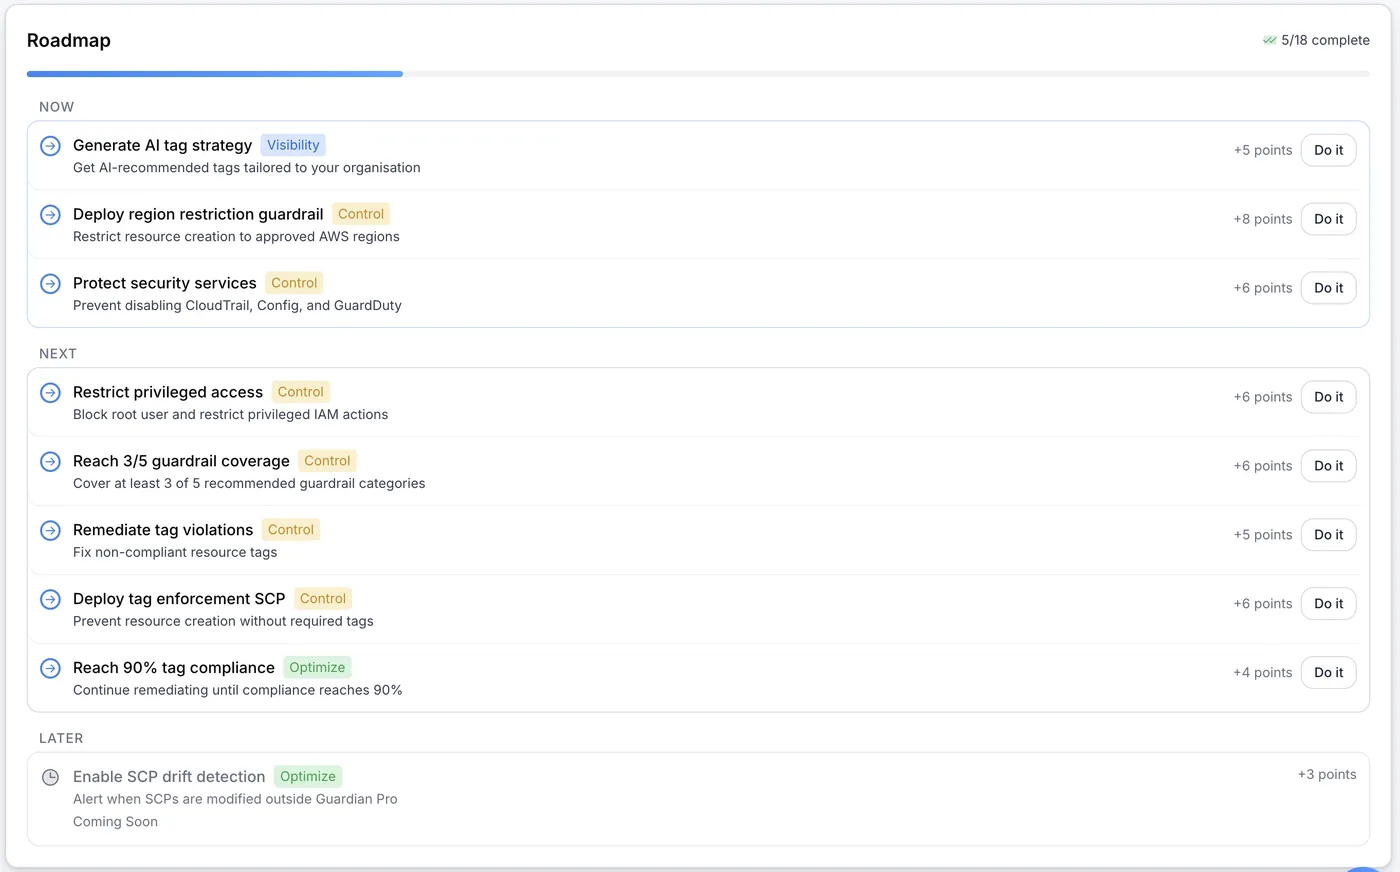Click clock icon beside Enable SCP drift detection
This screenshot has height=872, width=1400.
coord(50,777)
